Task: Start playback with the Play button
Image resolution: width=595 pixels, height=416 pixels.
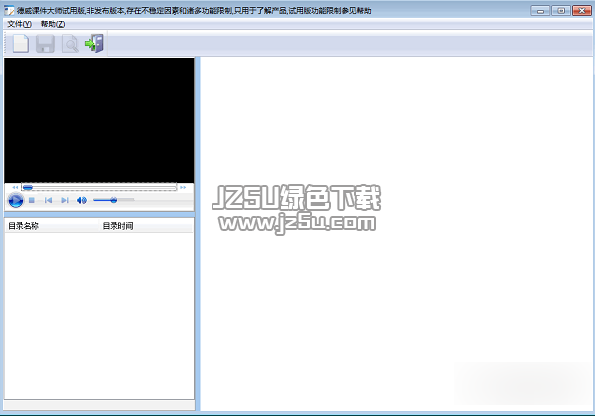Action: (x=16, y=200)
